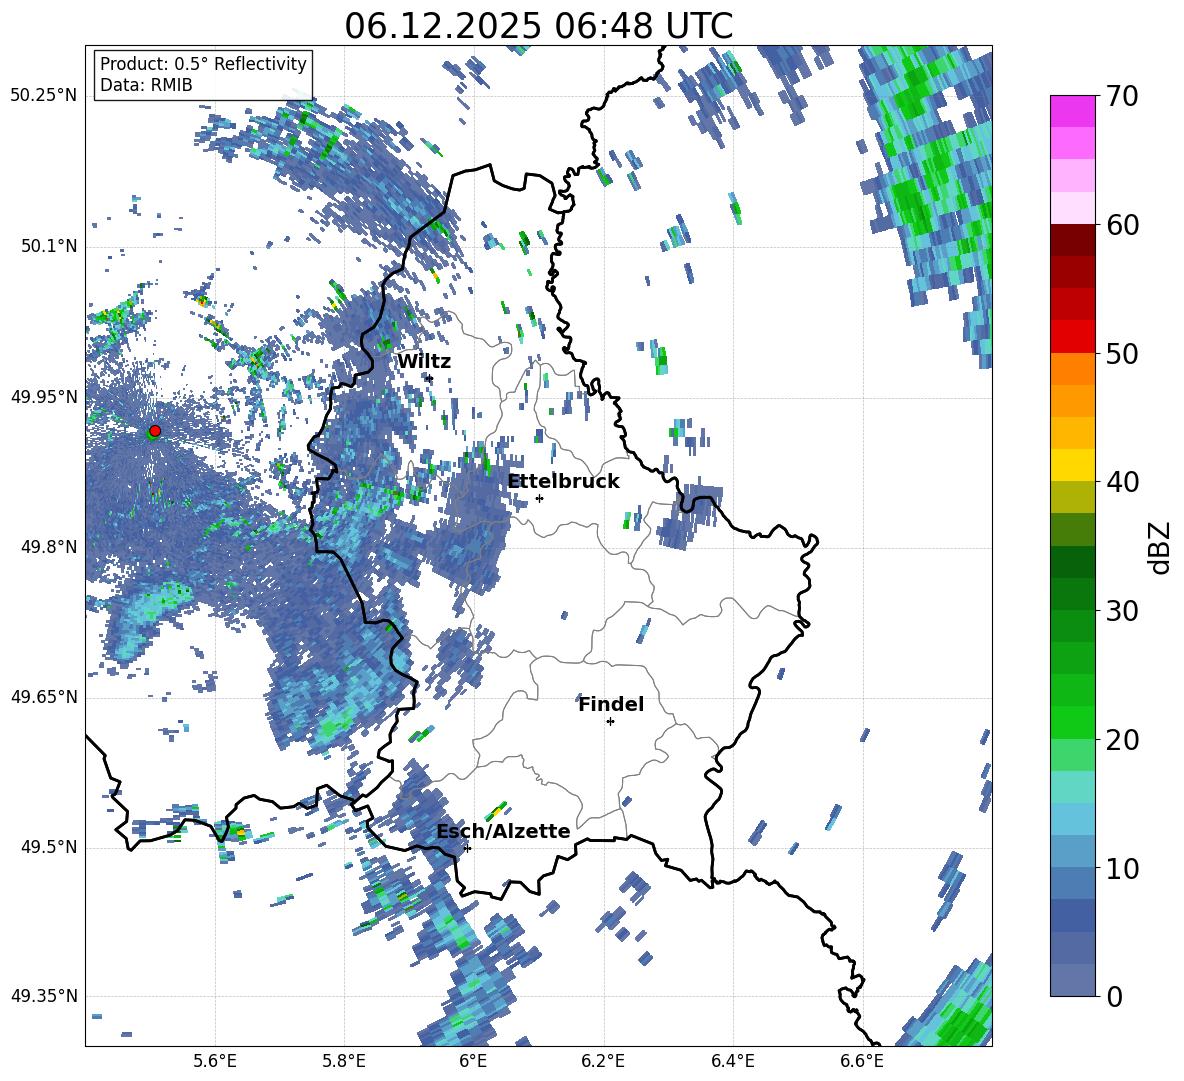Screen dimensions: 1184x1081
Task: Click the Wiltz location cross marker
Action: [430, 378]
